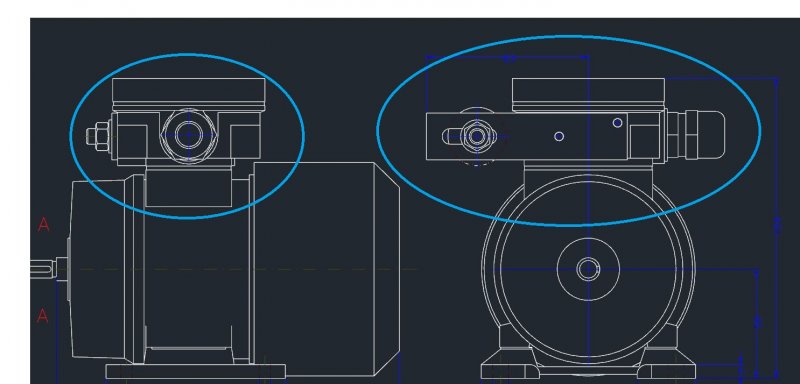Select the hex nut left of side-view terminal box
800x384 pixels.
click(98, 136)
